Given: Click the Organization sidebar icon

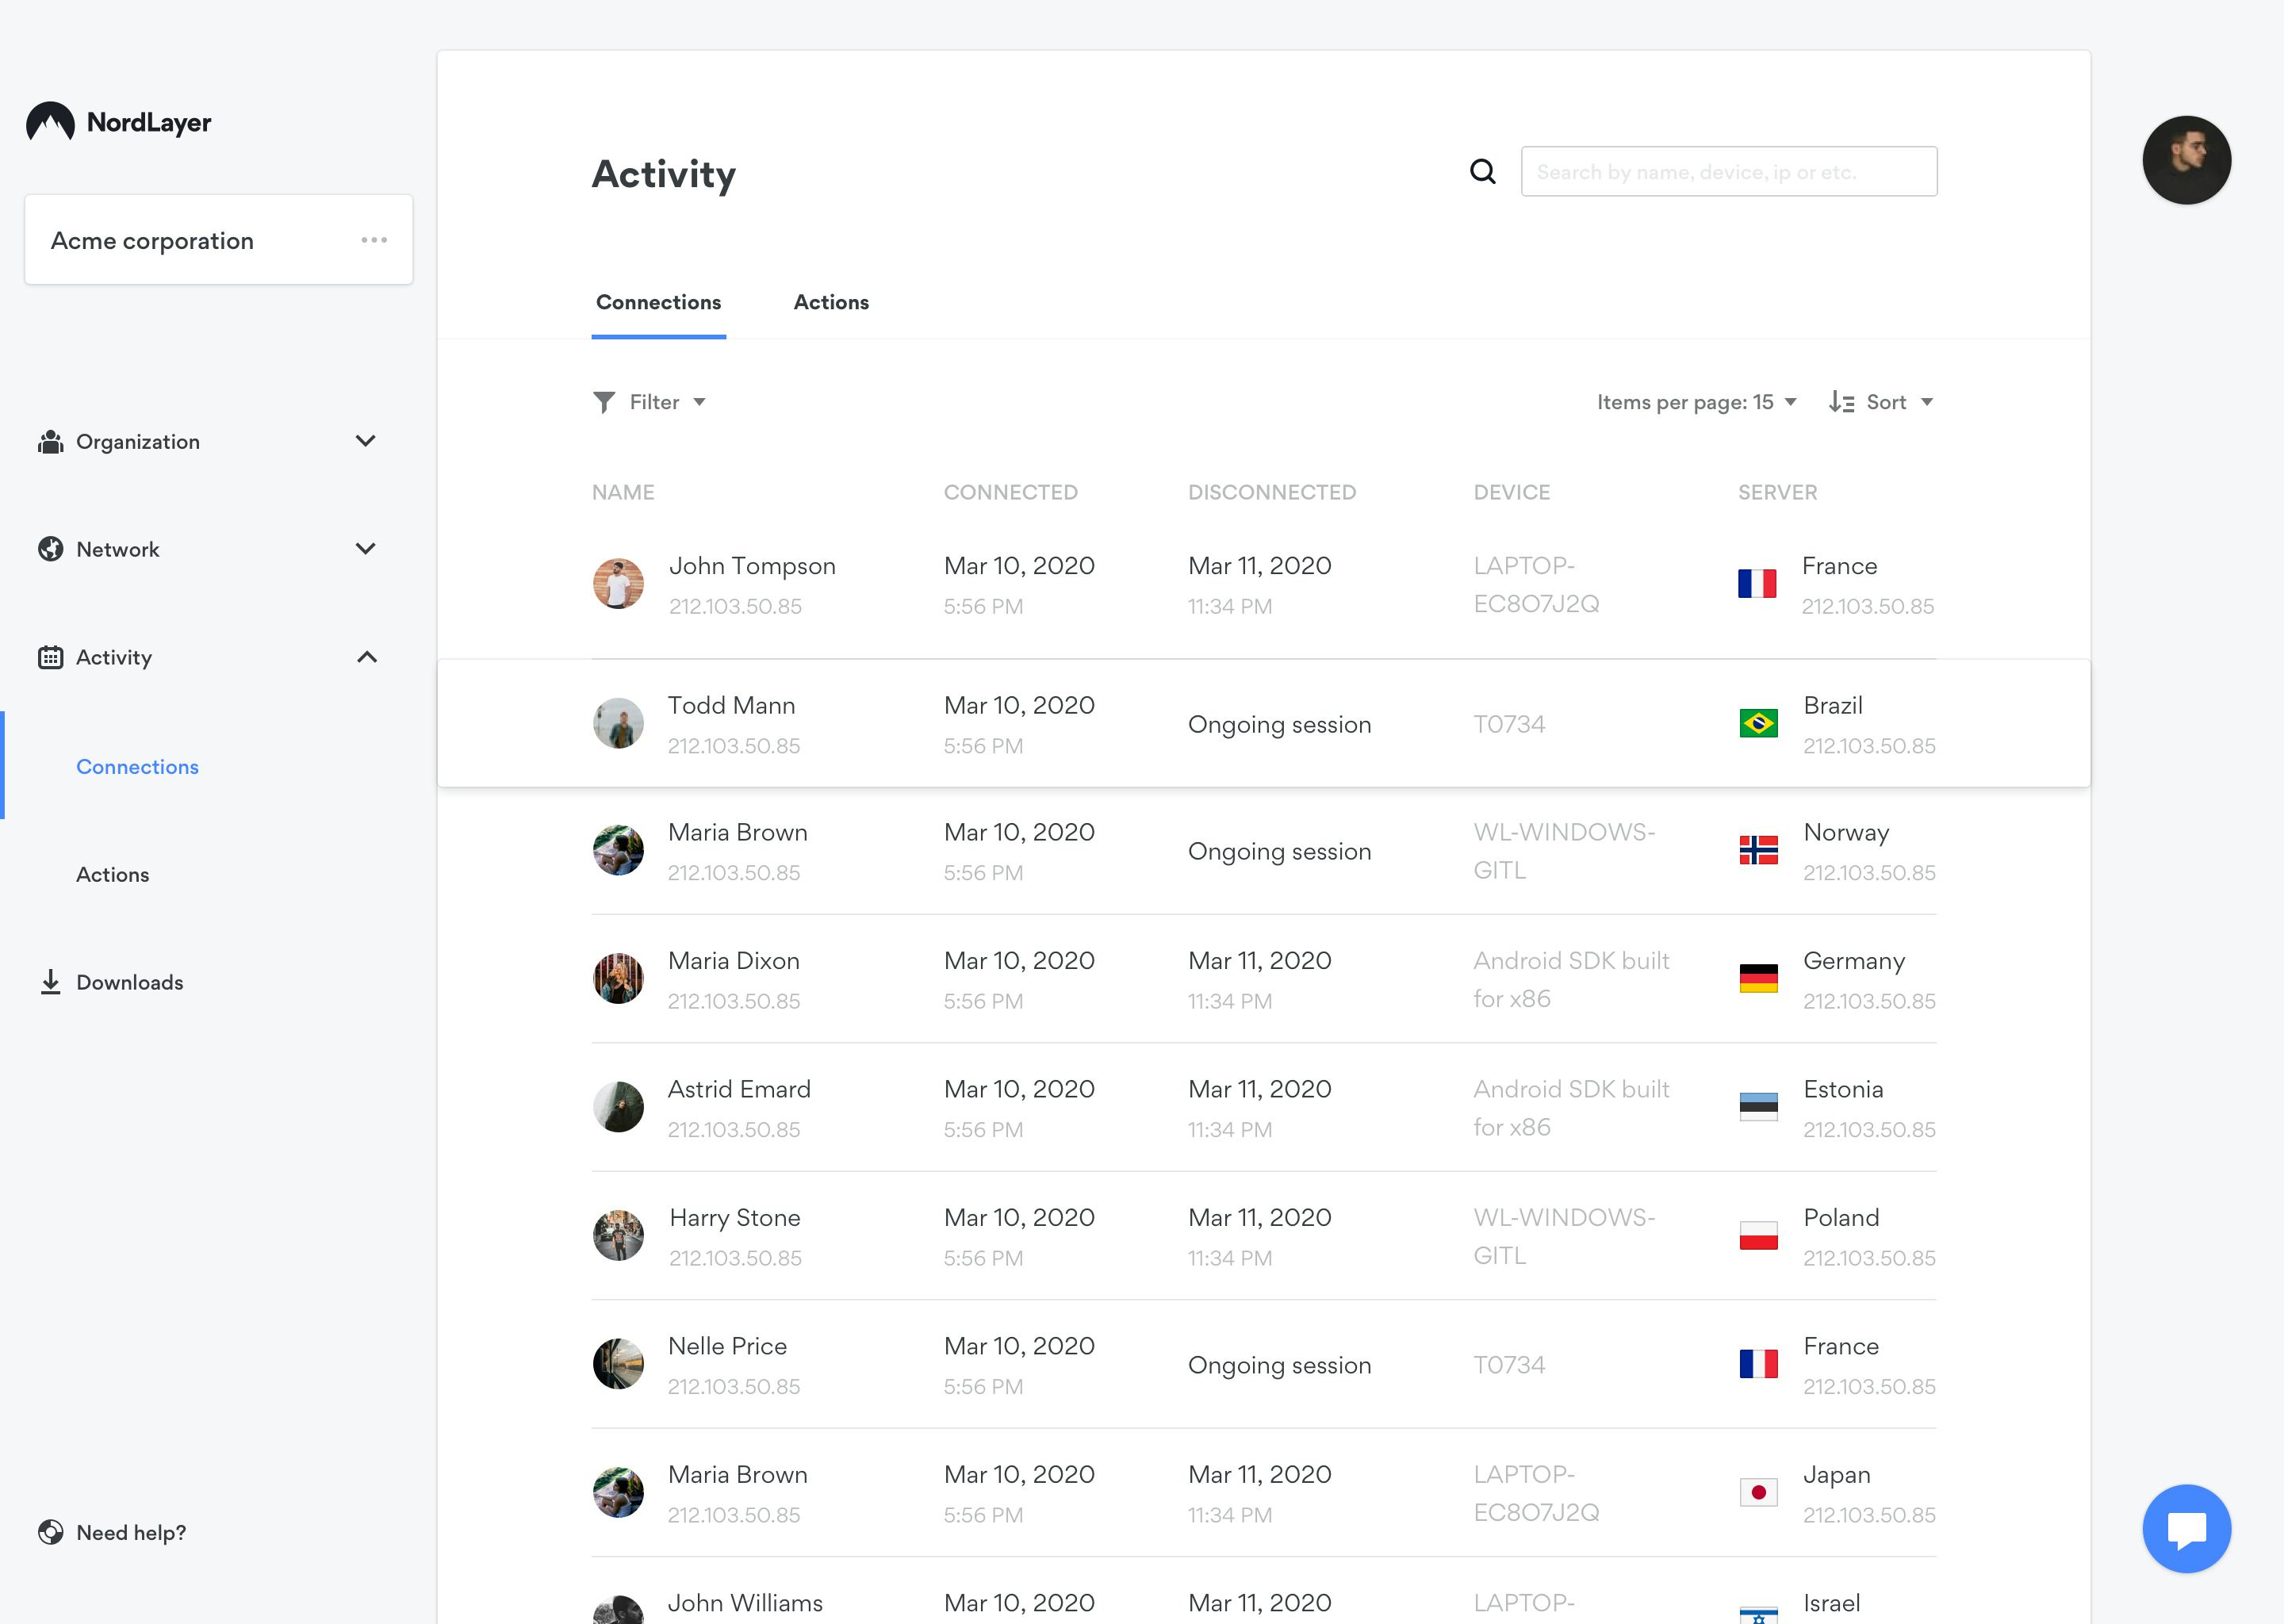Looking at the screenshot, I should (51, 441).
